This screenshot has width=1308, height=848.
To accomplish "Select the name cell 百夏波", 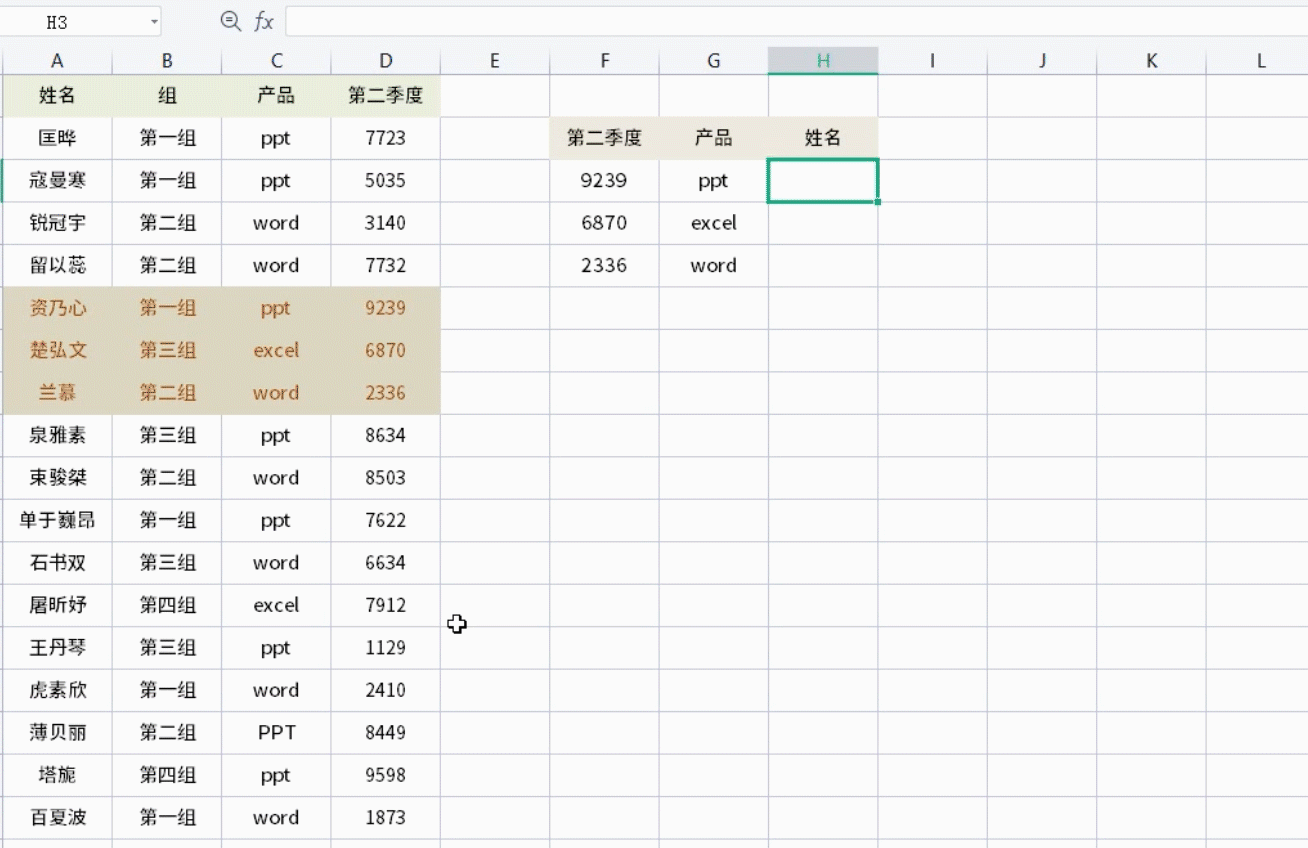I will (x=57, y=818).
